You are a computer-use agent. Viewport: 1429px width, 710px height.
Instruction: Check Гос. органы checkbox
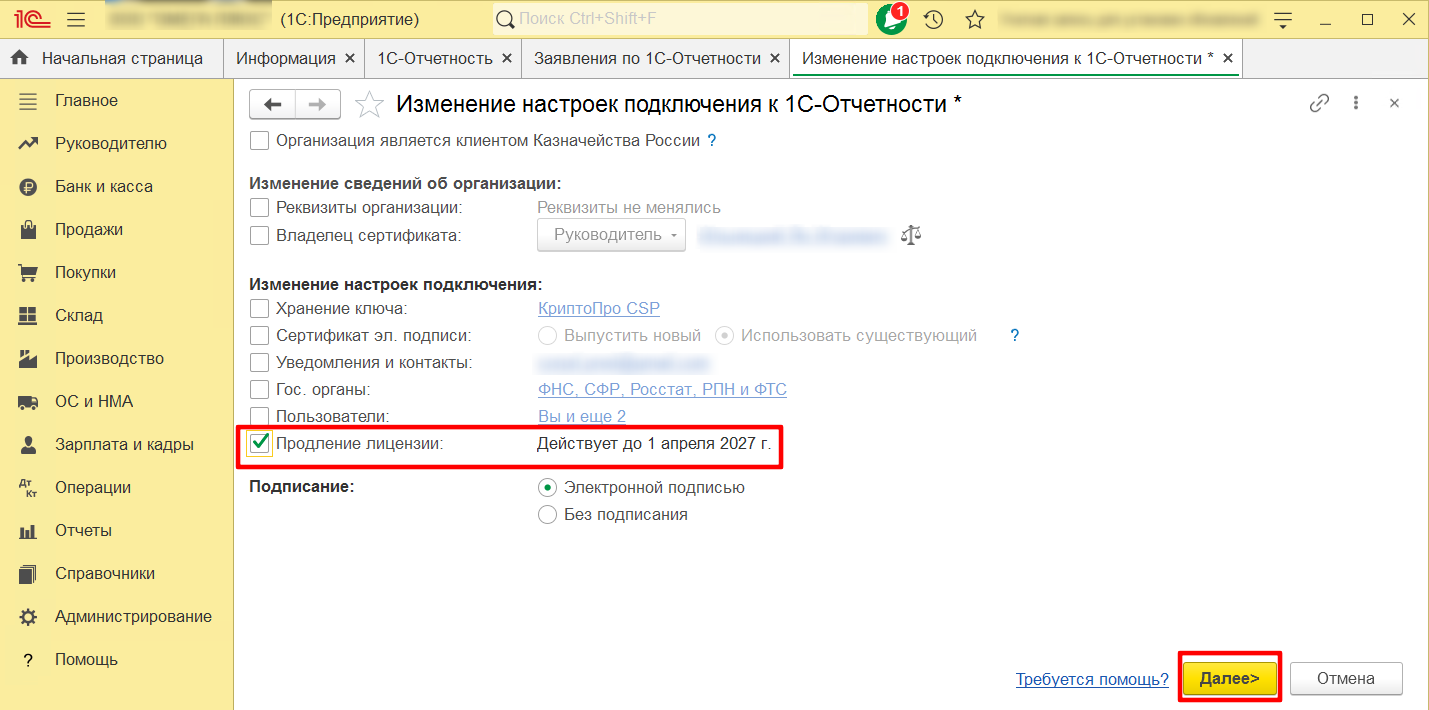tap(260, 390)
